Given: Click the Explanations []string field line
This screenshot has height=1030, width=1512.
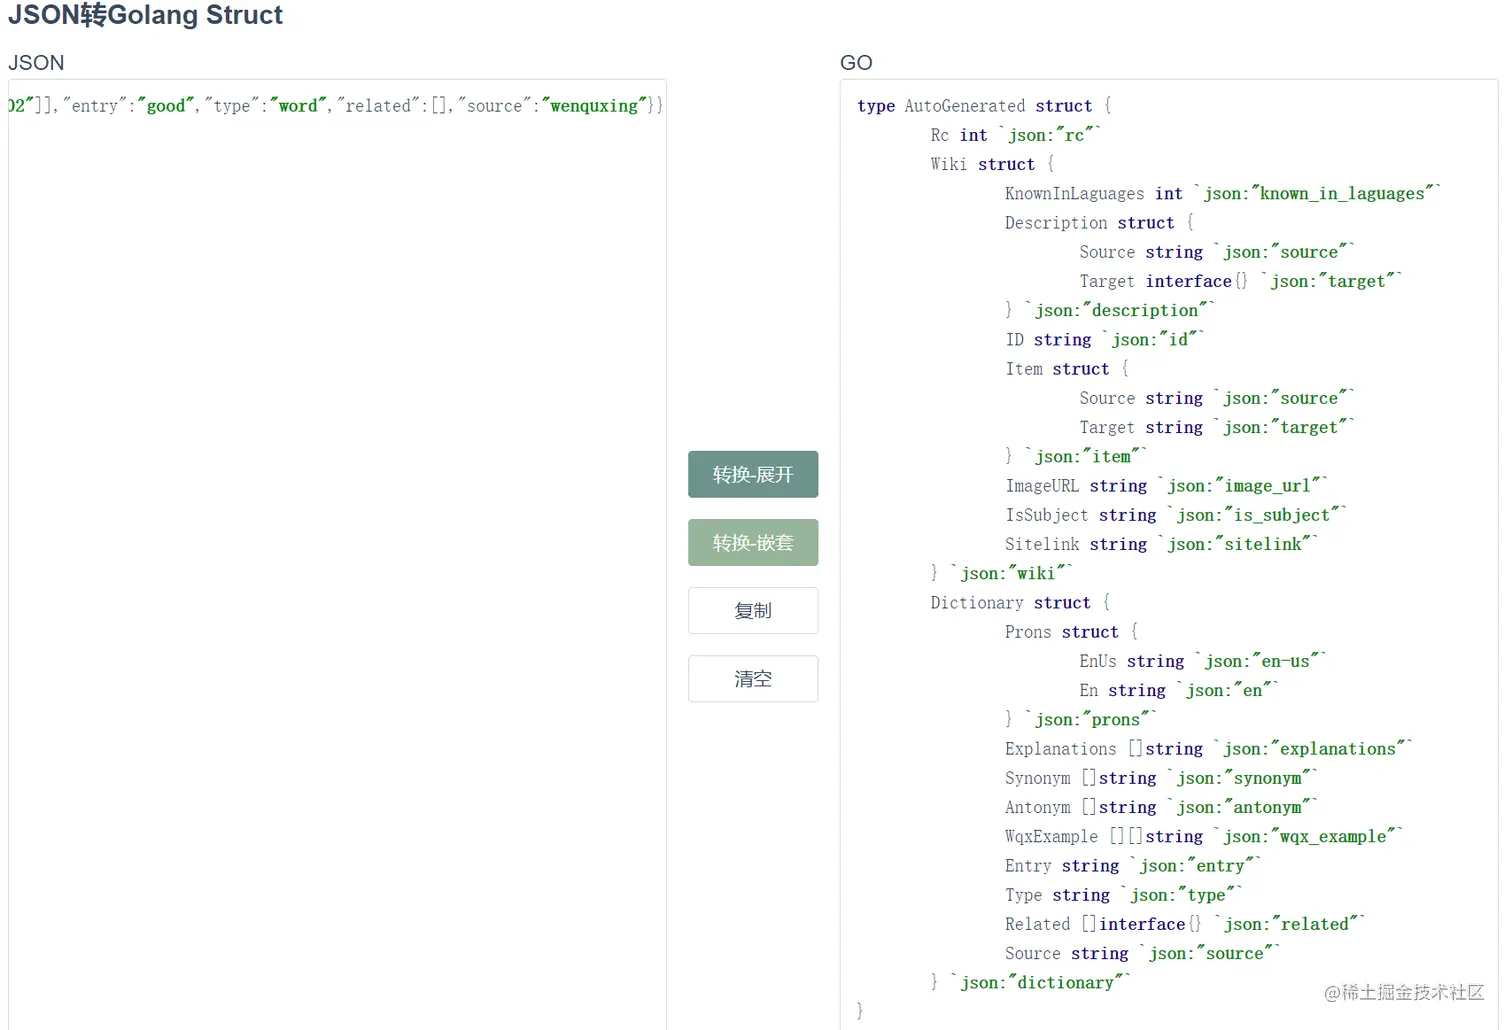Looking at the screenshot, I should pyautogui.click(x=1209, y=748).
